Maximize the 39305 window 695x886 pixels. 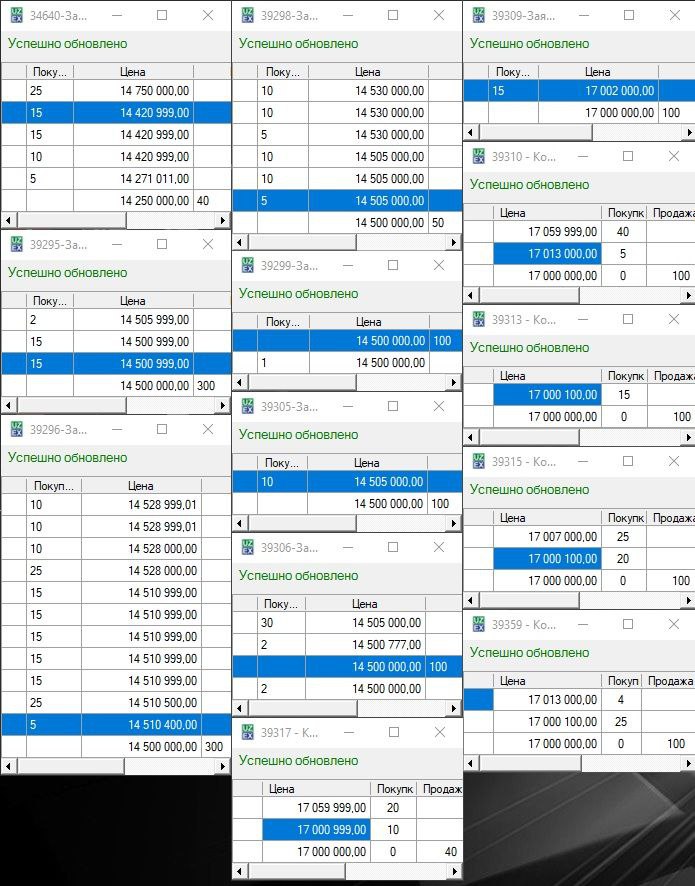click(393, 406)
